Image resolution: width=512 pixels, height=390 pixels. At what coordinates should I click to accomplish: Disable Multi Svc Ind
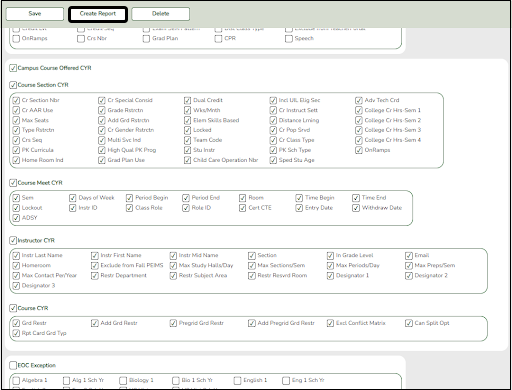click(x=102, y=140)
